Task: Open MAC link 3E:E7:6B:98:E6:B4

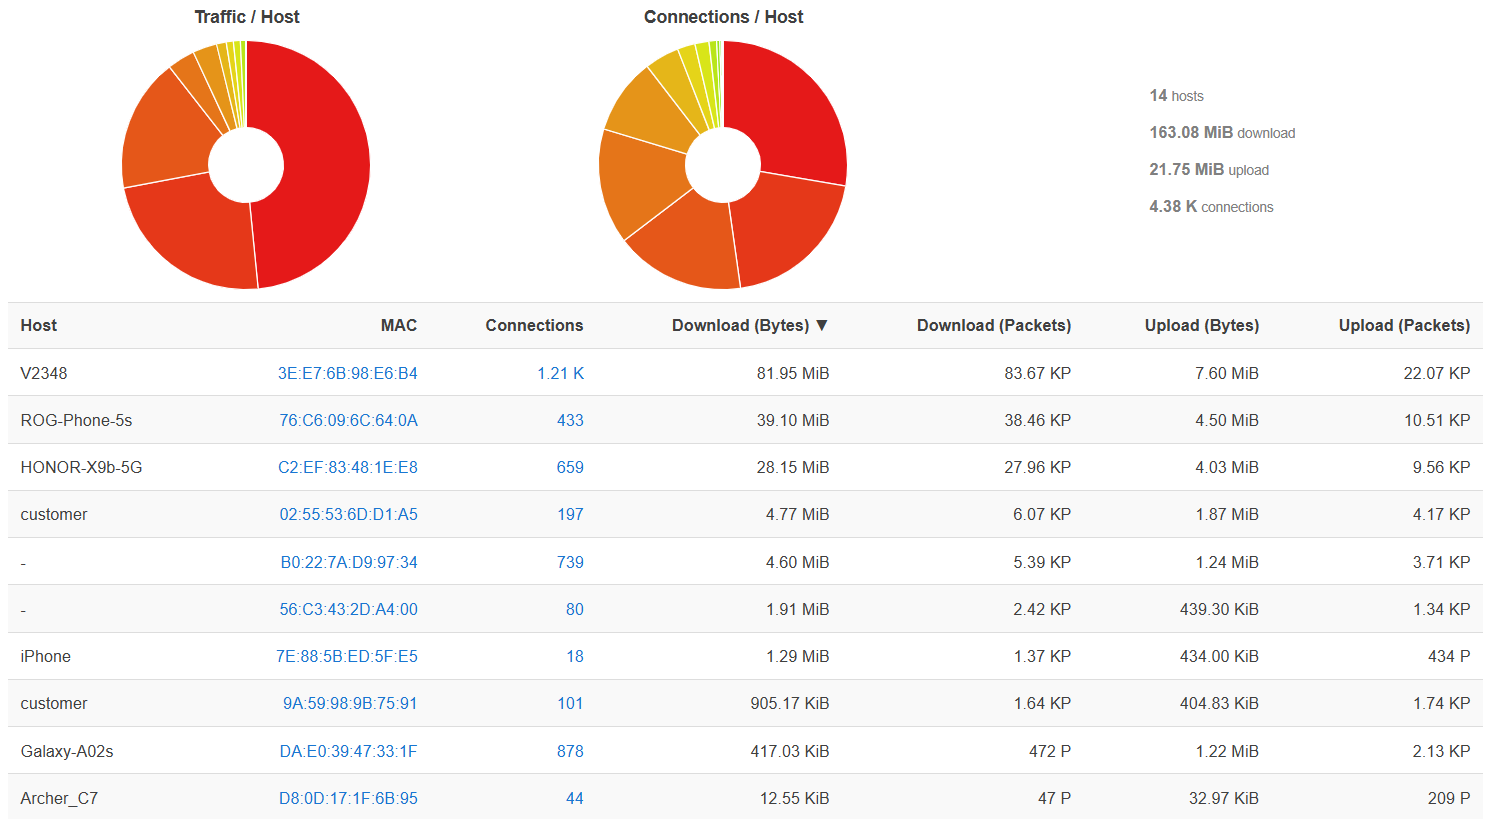Action: click(348, 373)
